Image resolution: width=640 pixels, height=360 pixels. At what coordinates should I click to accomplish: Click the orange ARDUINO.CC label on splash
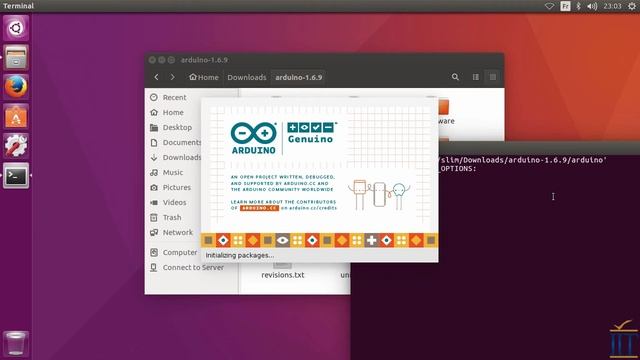coord(260,208)
